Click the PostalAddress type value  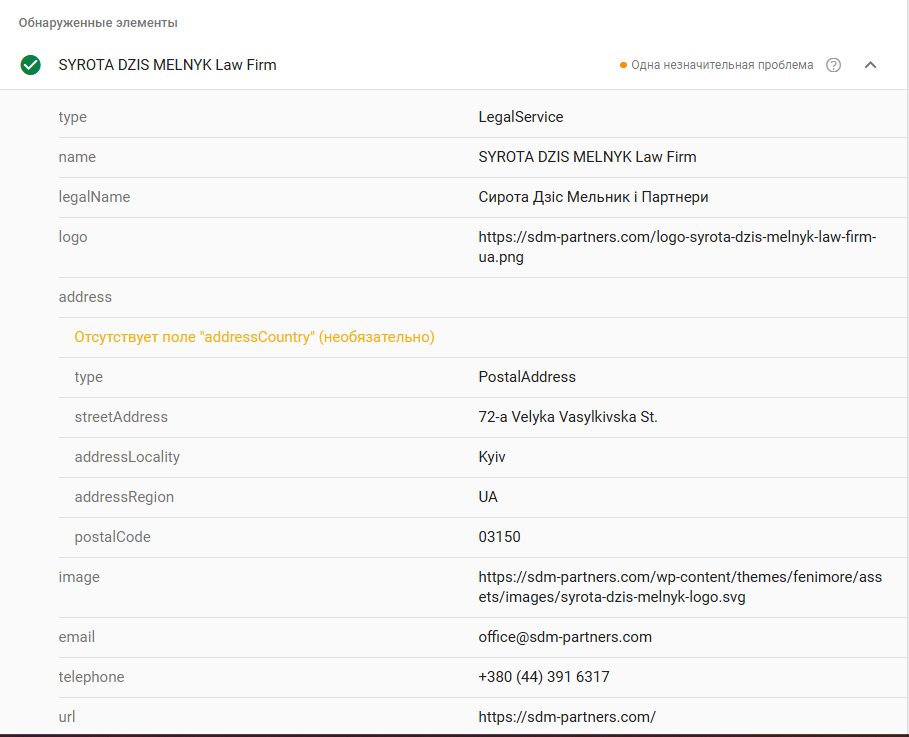click(x=527, y=377)
